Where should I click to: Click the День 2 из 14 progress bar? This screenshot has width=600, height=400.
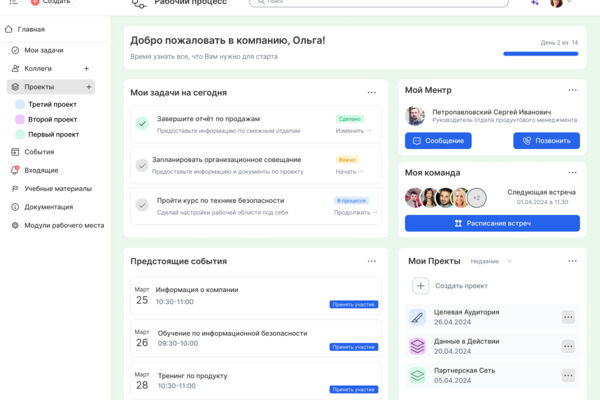540,54
